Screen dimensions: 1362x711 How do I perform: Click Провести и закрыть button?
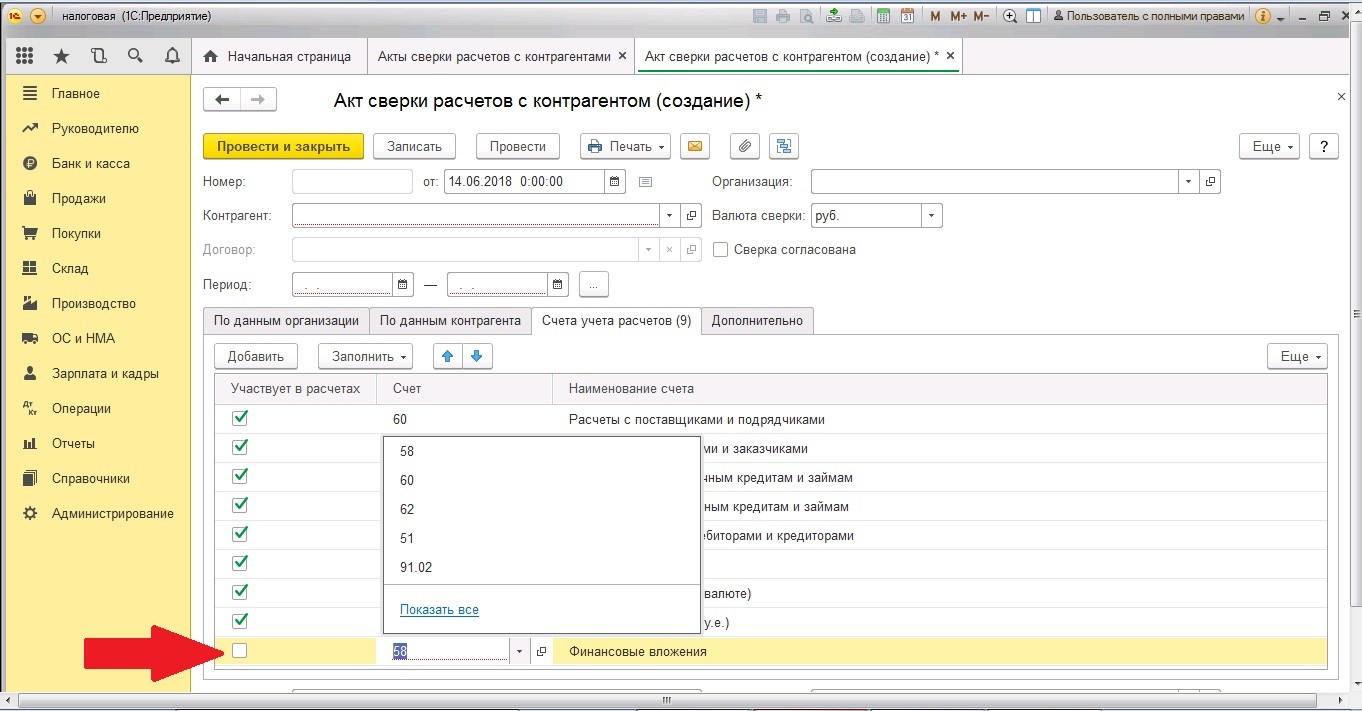coord(283,146)
